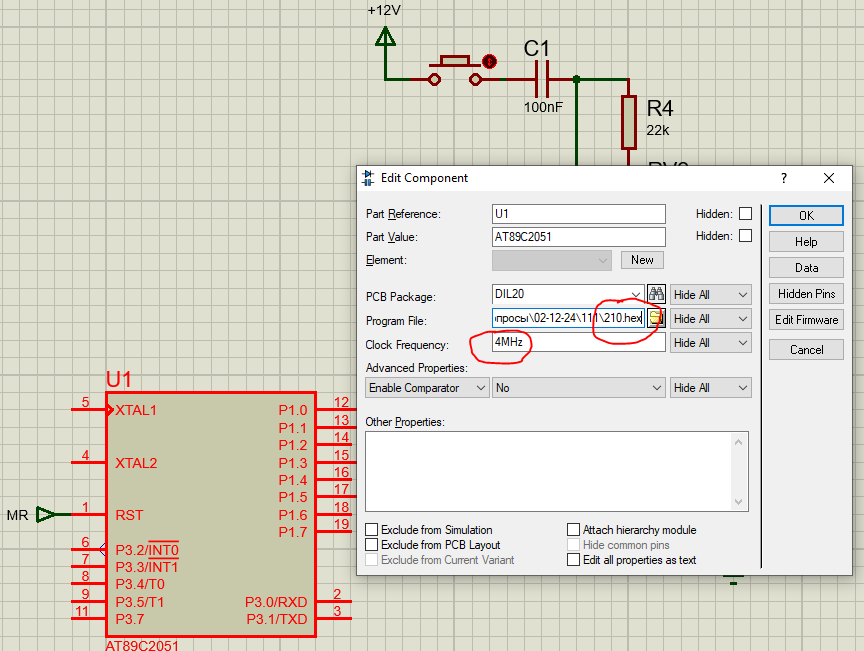Toggle Hidden checkbox for Part Value
This screenshot has height=651, width=864.
(745, 236)
